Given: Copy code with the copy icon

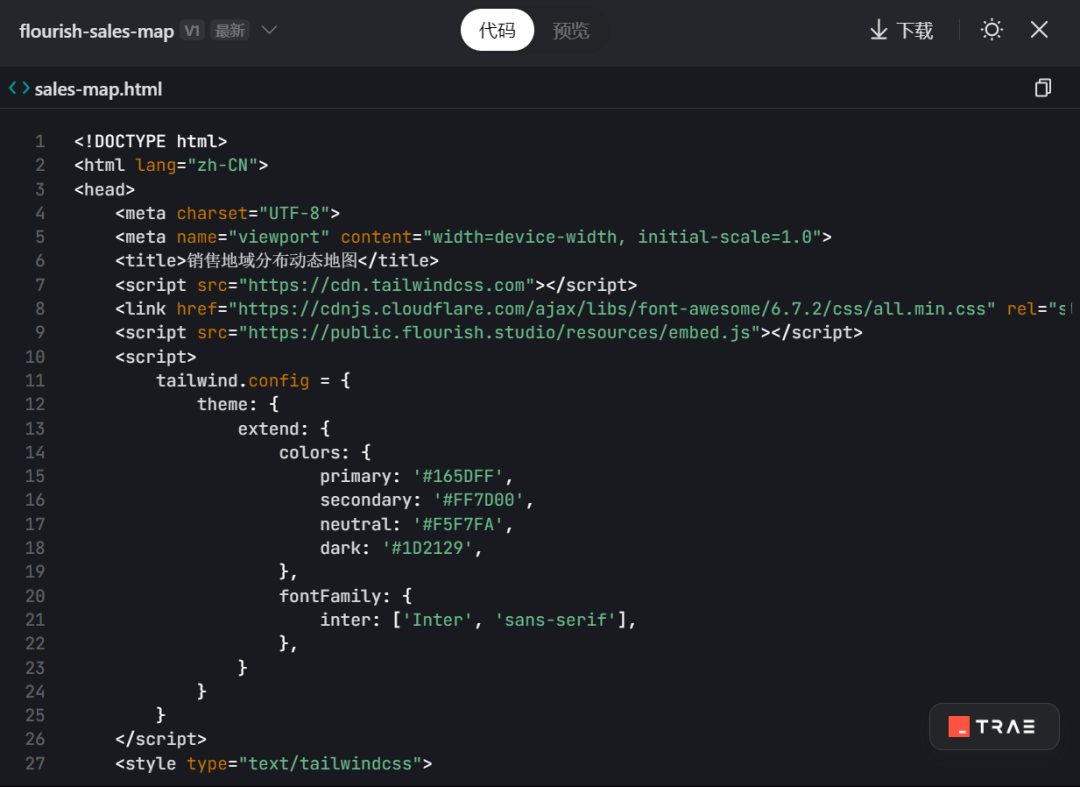Looking at the screenshot, I should 1043,88.
